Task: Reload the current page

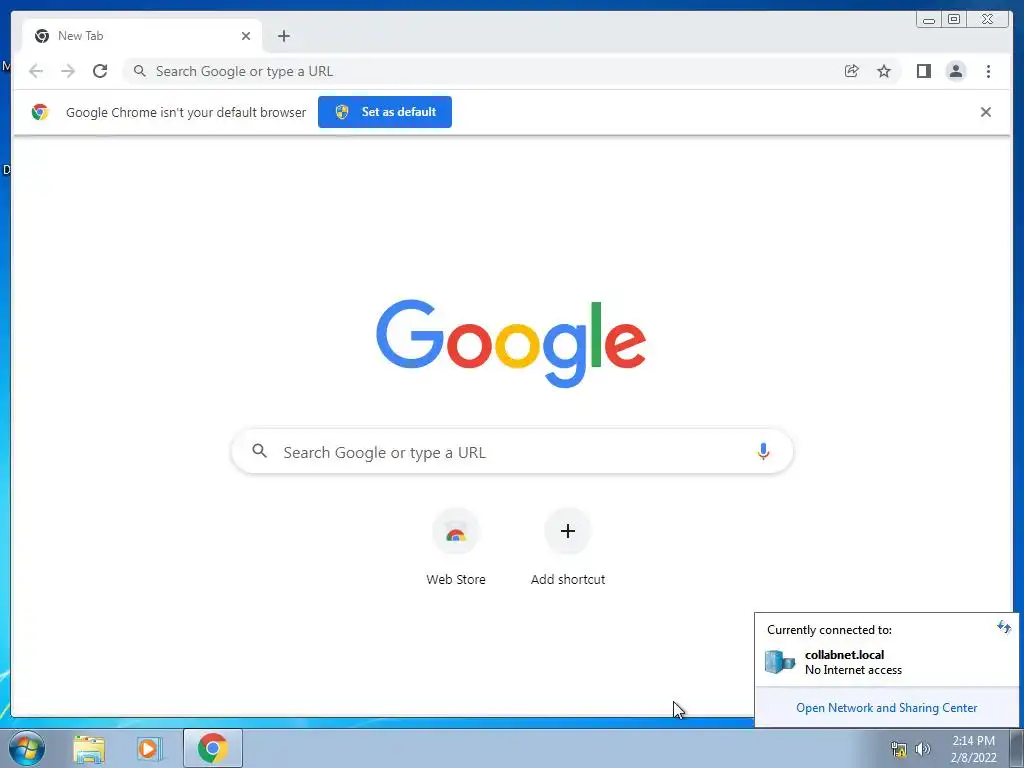Action: tap(100, 71)
